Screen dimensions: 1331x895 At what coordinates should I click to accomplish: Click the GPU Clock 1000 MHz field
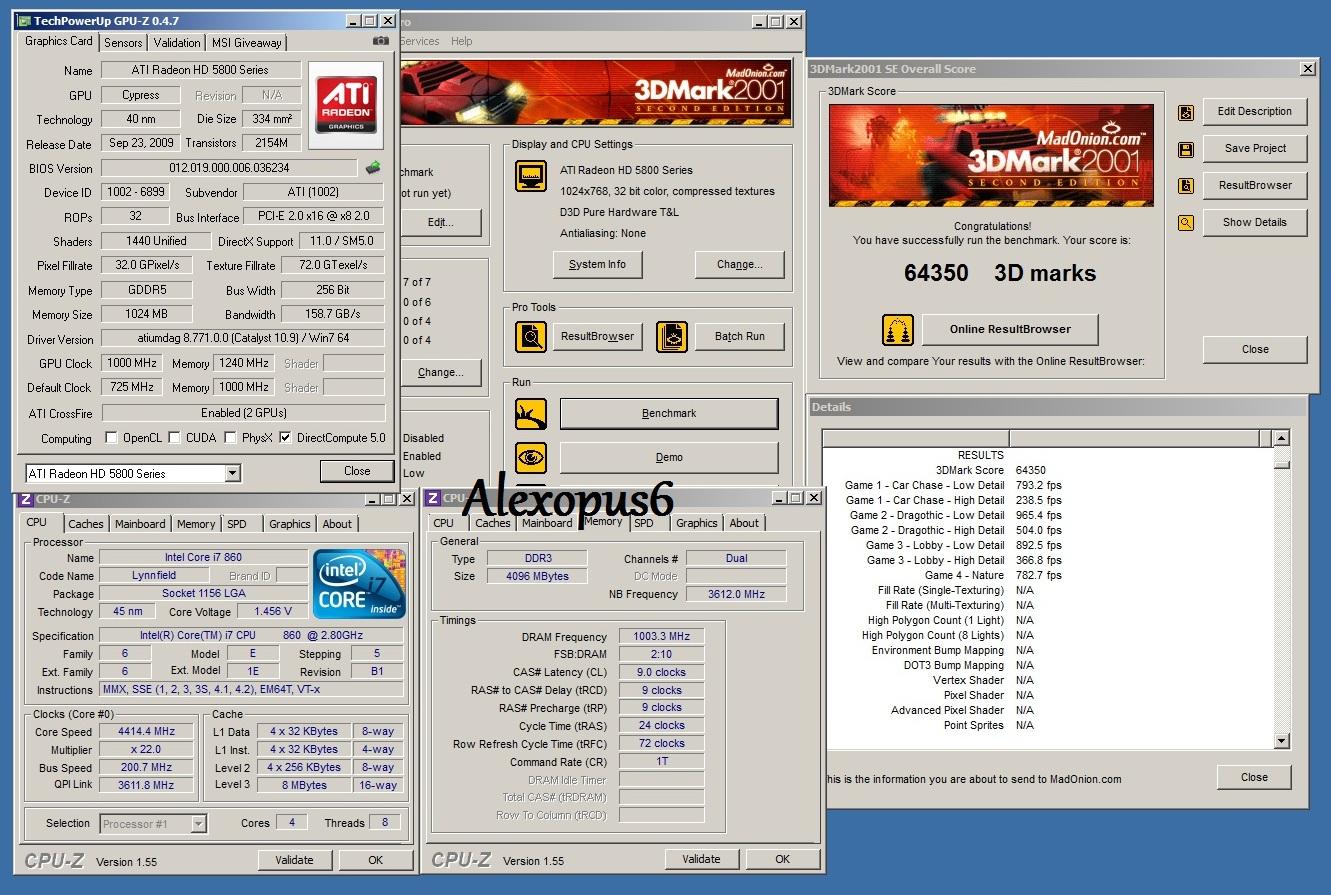(x=134, y=363)
